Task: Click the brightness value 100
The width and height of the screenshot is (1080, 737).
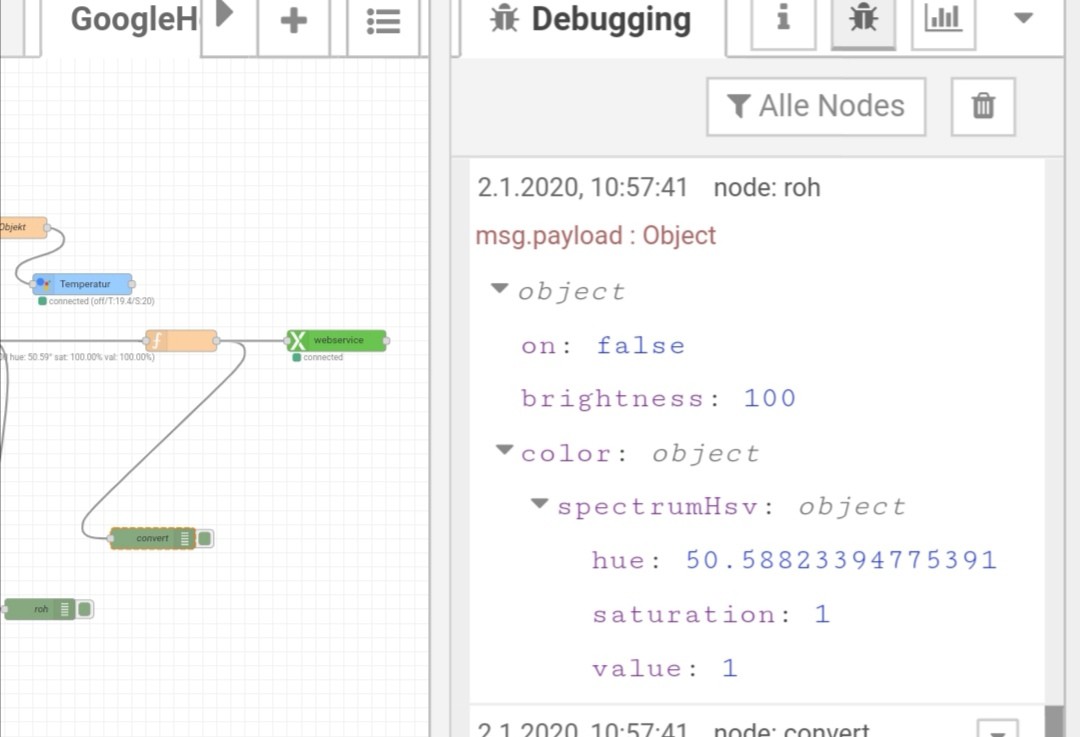Action: click(769, 398)
